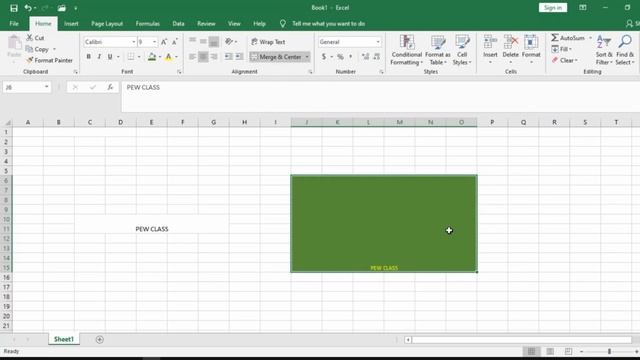Click the Save icon in quick access toolbar

tap(13, 8)
